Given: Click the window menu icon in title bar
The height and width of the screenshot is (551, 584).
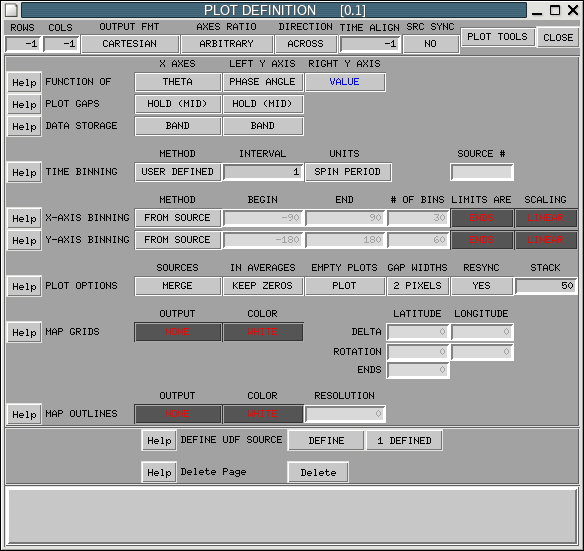Looking at the screenshot, I should click(11, 10).
